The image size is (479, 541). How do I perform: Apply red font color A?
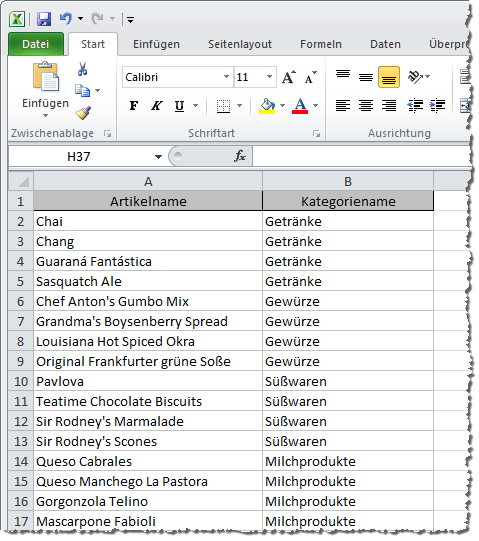(300, 106)
